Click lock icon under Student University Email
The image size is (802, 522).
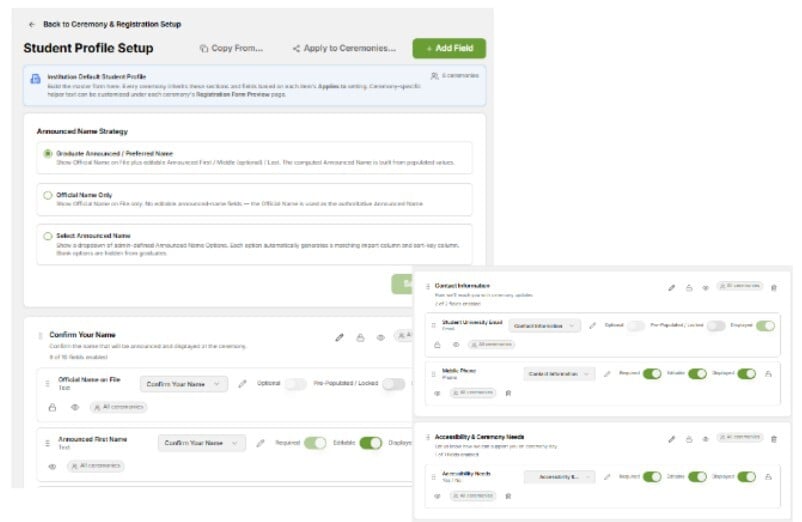[437, 345]
